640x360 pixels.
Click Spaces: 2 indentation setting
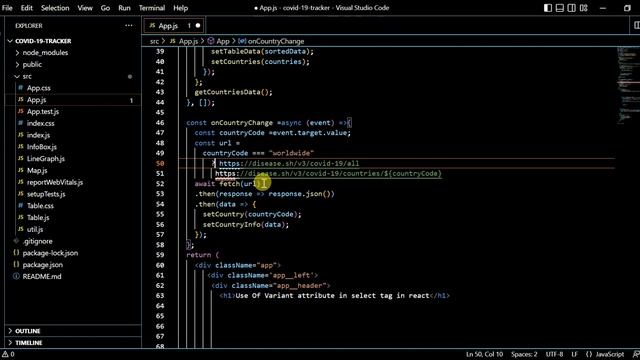click(524, 354)
